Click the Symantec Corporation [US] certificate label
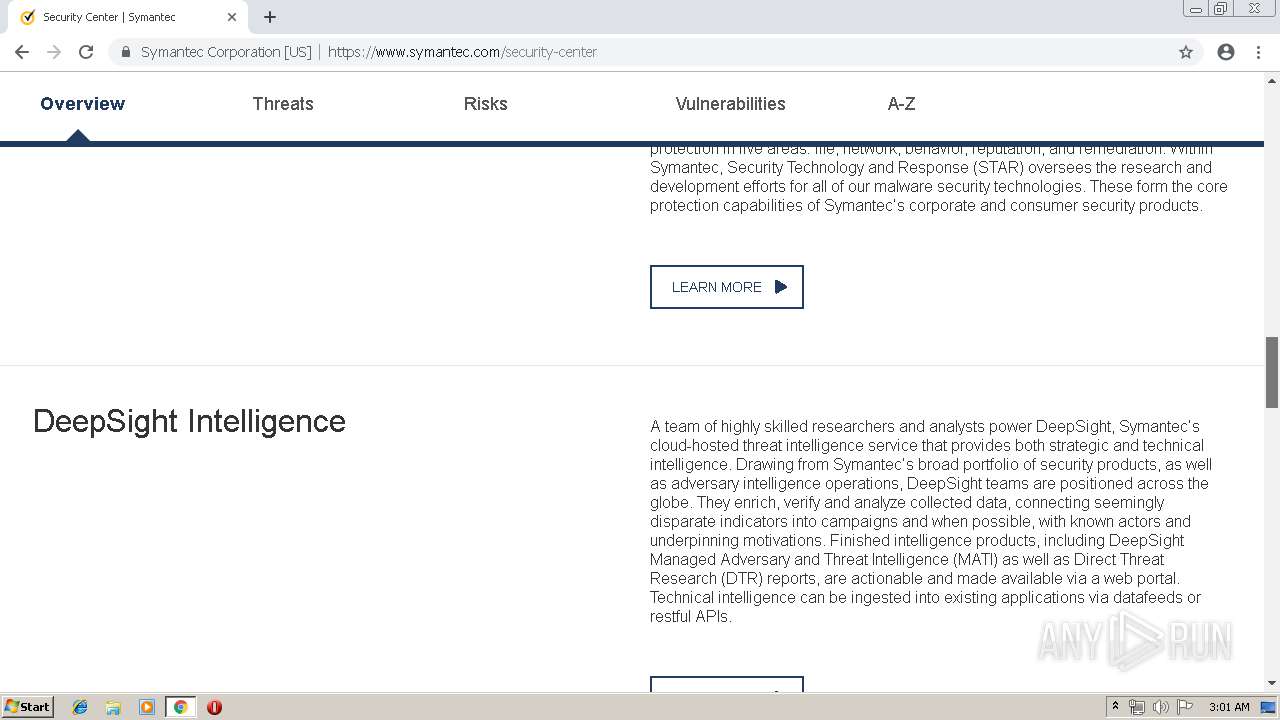The height and width of the screenshot is (720, 1280). tap(226, 52)
